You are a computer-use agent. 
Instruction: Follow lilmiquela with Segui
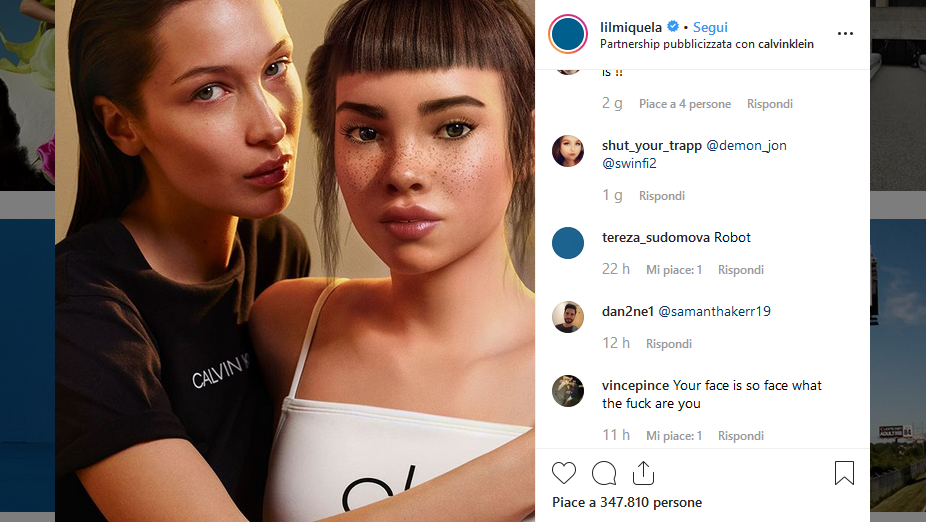tap(710, 27)
